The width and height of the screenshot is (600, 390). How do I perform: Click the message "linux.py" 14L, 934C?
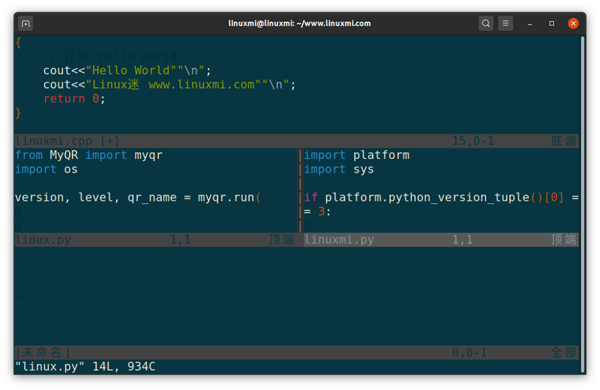(x=85, y=367)
